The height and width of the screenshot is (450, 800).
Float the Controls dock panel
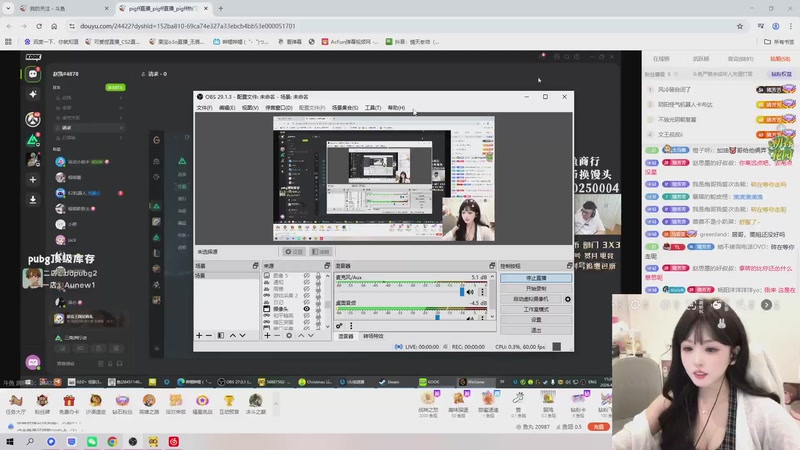click(x=569, y=266)
